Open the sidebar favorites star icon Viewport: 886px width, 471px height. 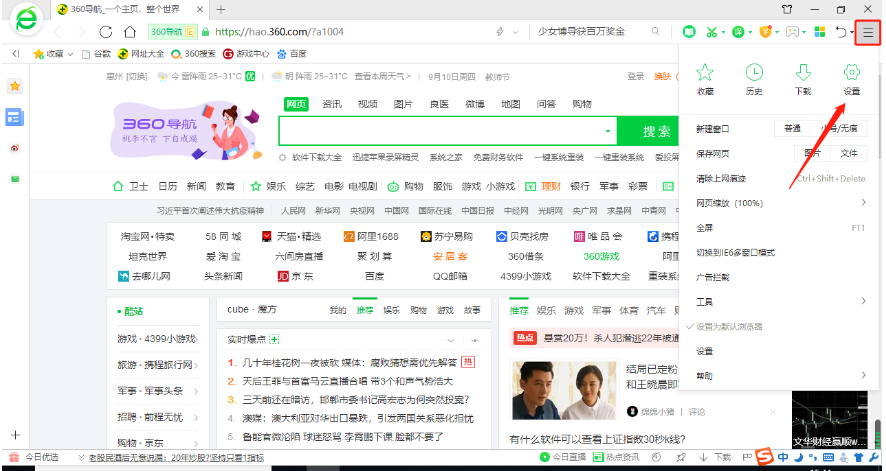point(14,87)
